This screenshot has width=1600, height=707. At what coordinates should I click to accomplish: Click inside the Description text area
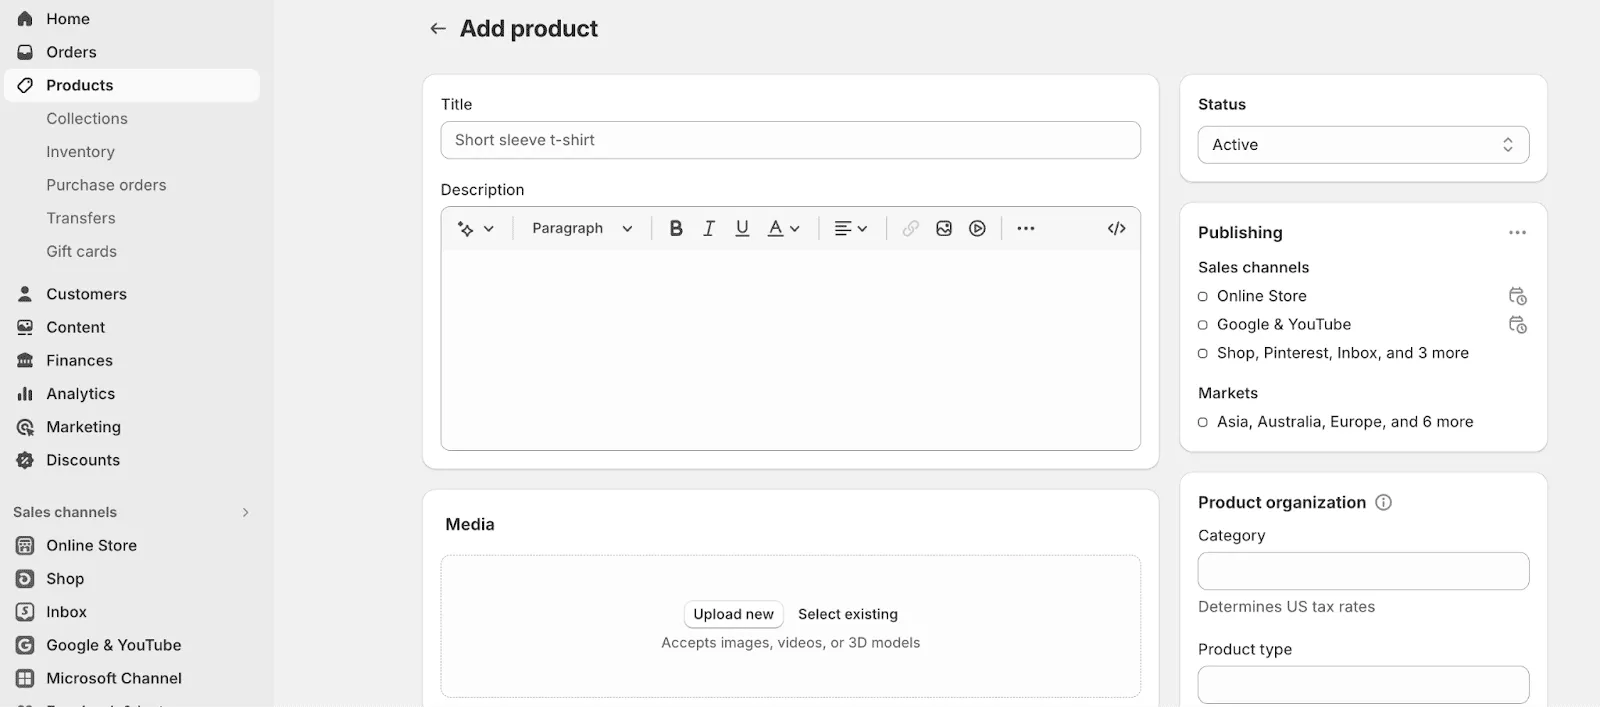point(790,349)
